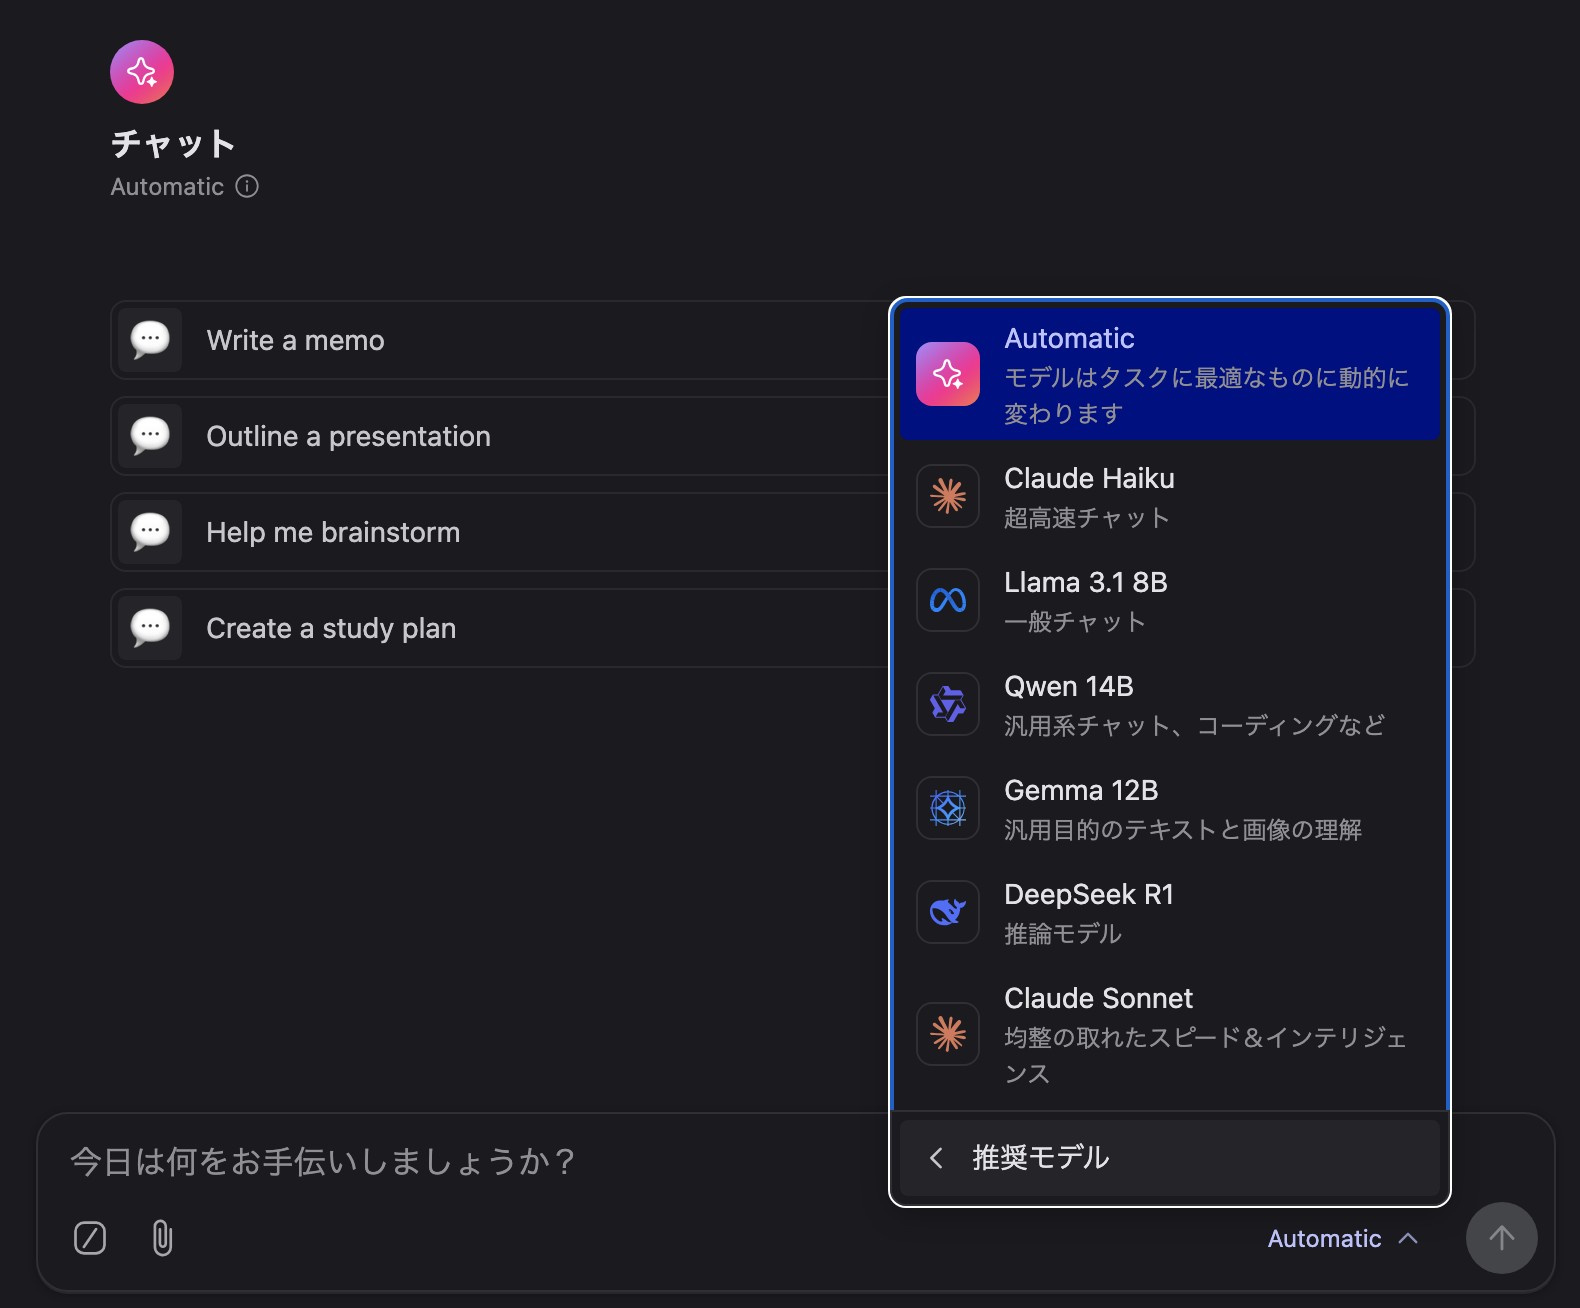1580x1308 pixels.
Task: Open the slash command icon in message box
Action: click(x=90, y=1238)
